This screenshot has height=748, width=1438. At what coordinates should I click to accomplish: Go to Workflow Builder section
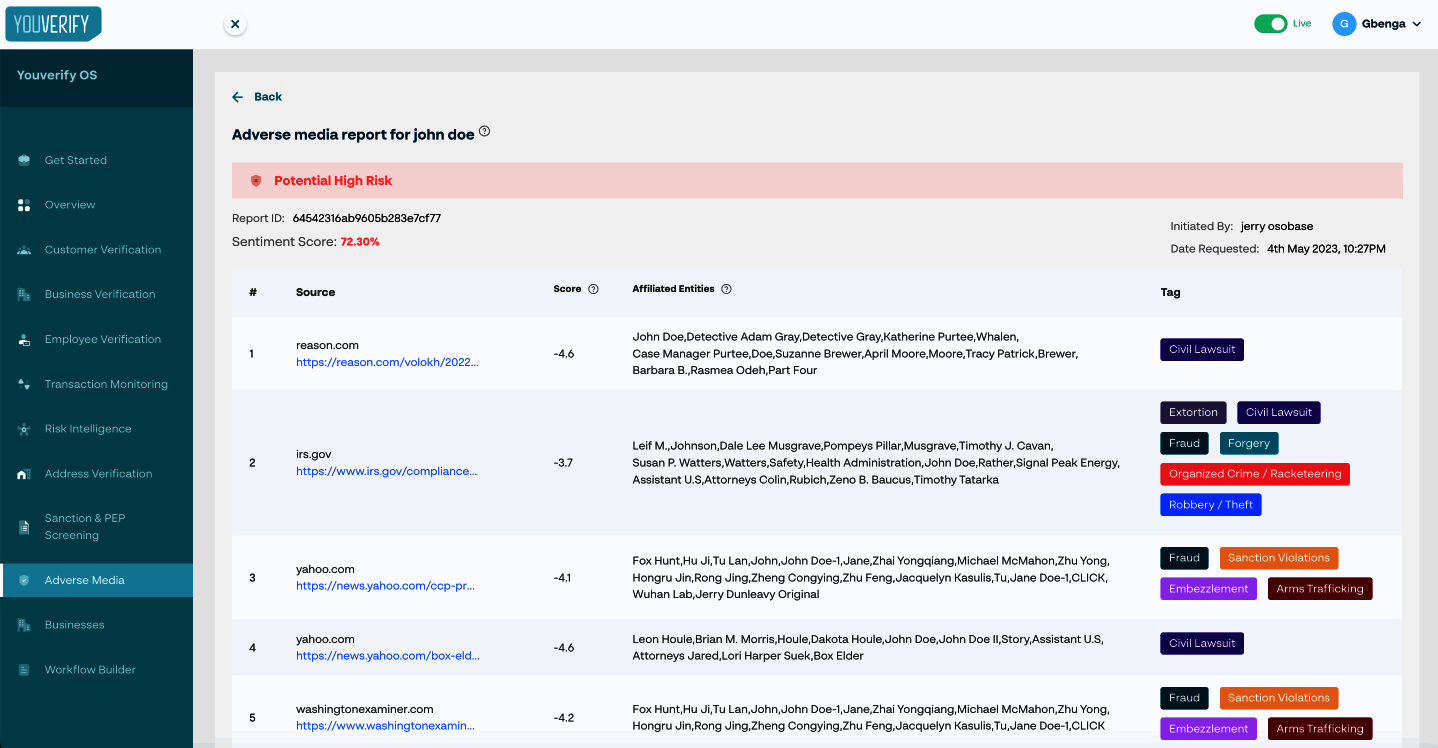90,670
